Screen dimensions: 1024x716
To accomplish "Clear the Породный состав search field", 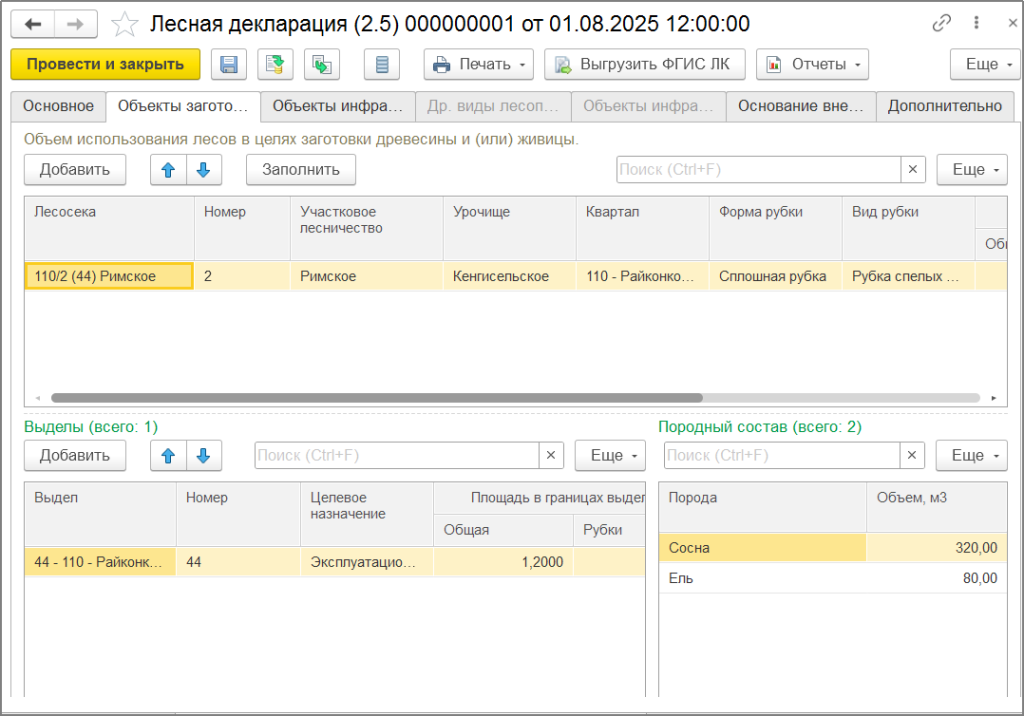I will coord(912,455).
